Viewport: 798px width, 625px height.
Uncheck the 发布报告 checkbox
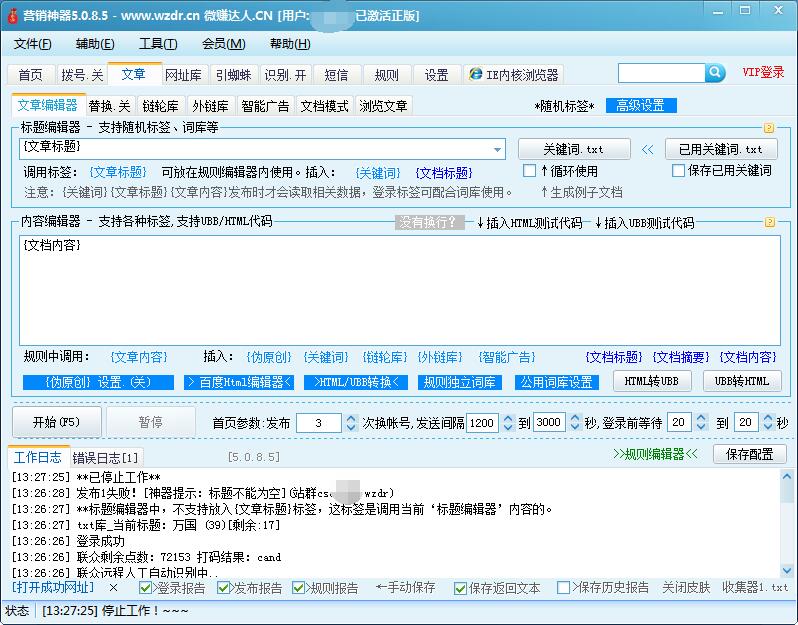click(x=223, y=588)
